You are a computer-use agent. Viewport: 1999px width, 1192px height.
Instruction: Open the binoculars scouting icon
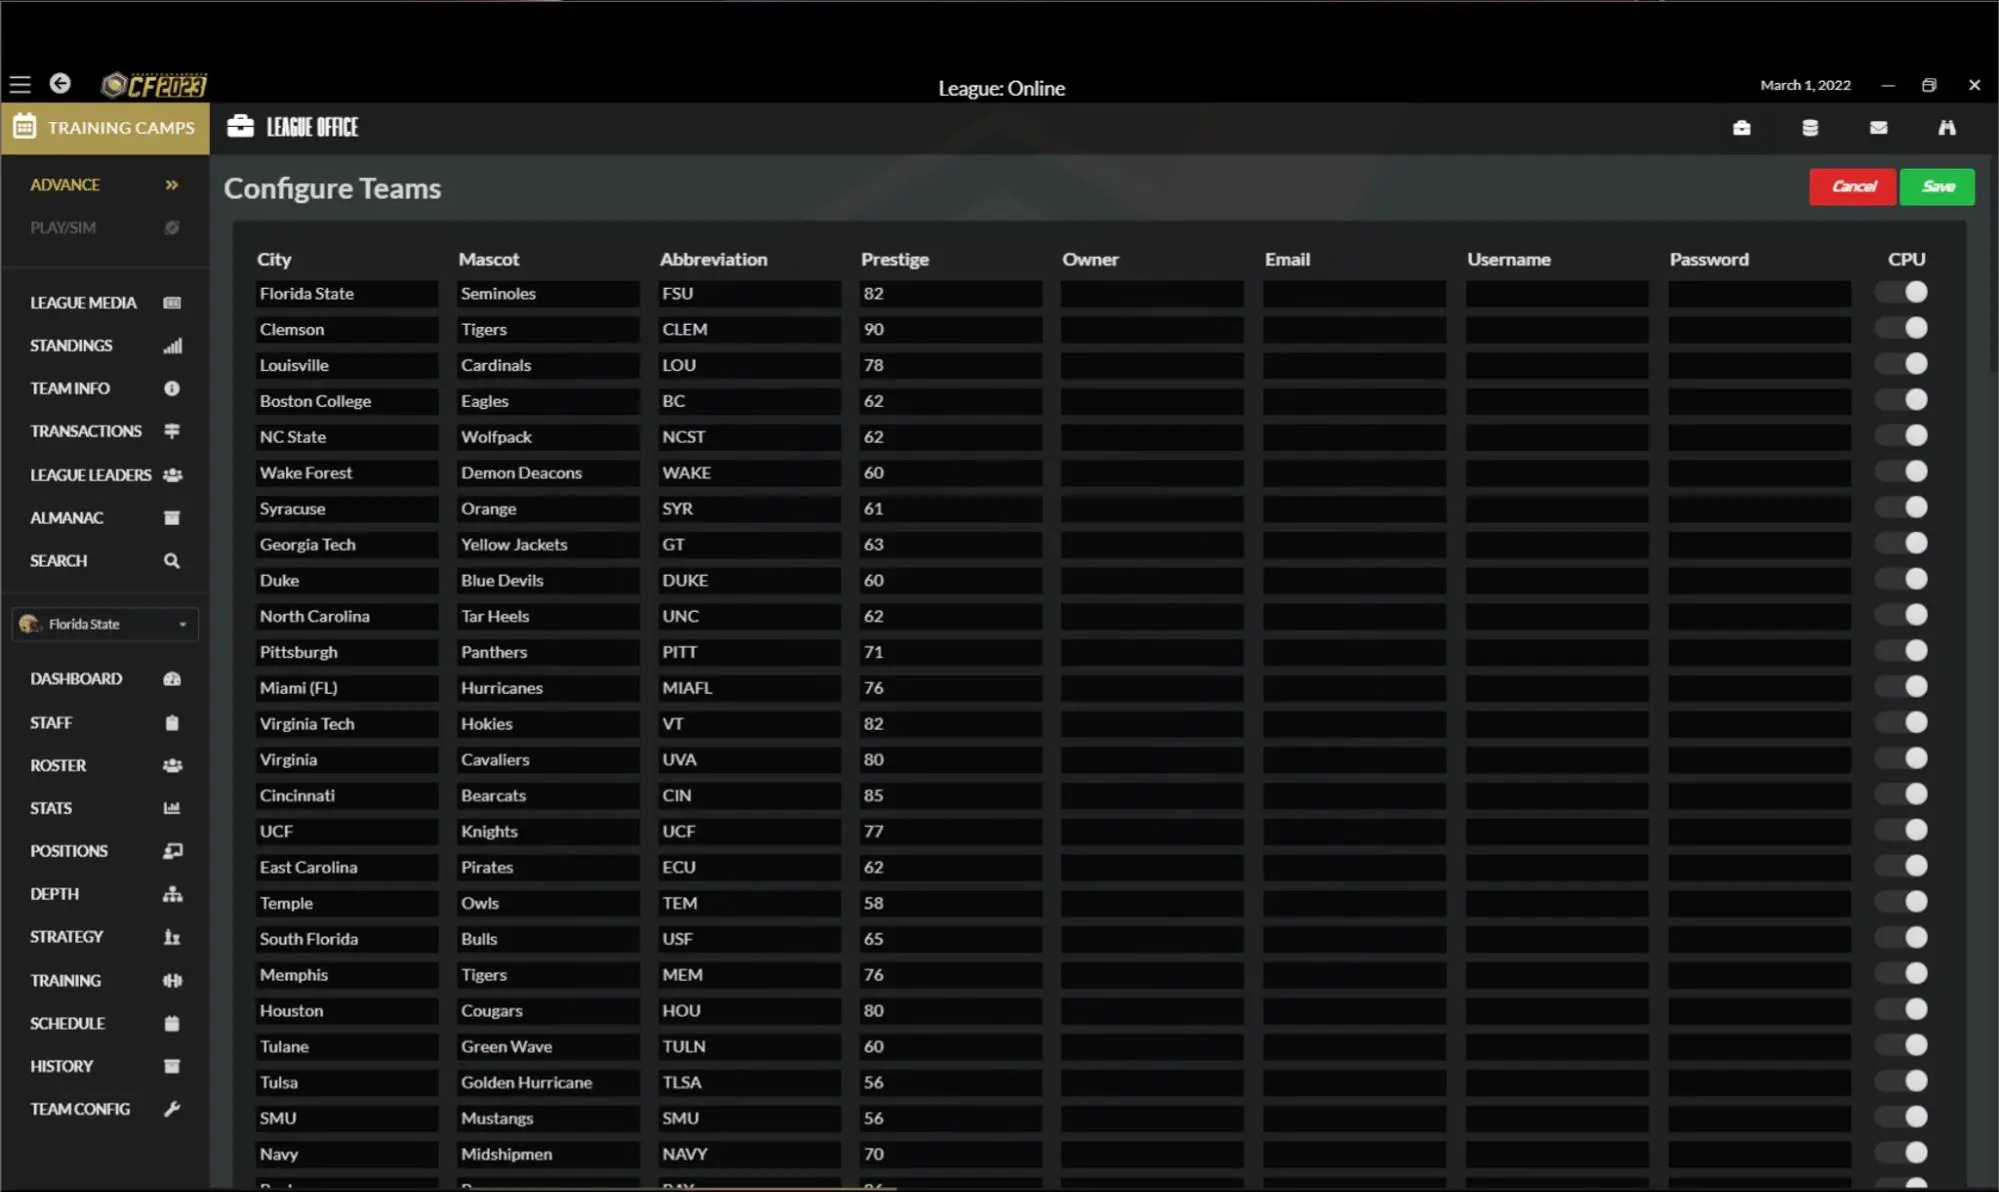[x=1947, y=128]
